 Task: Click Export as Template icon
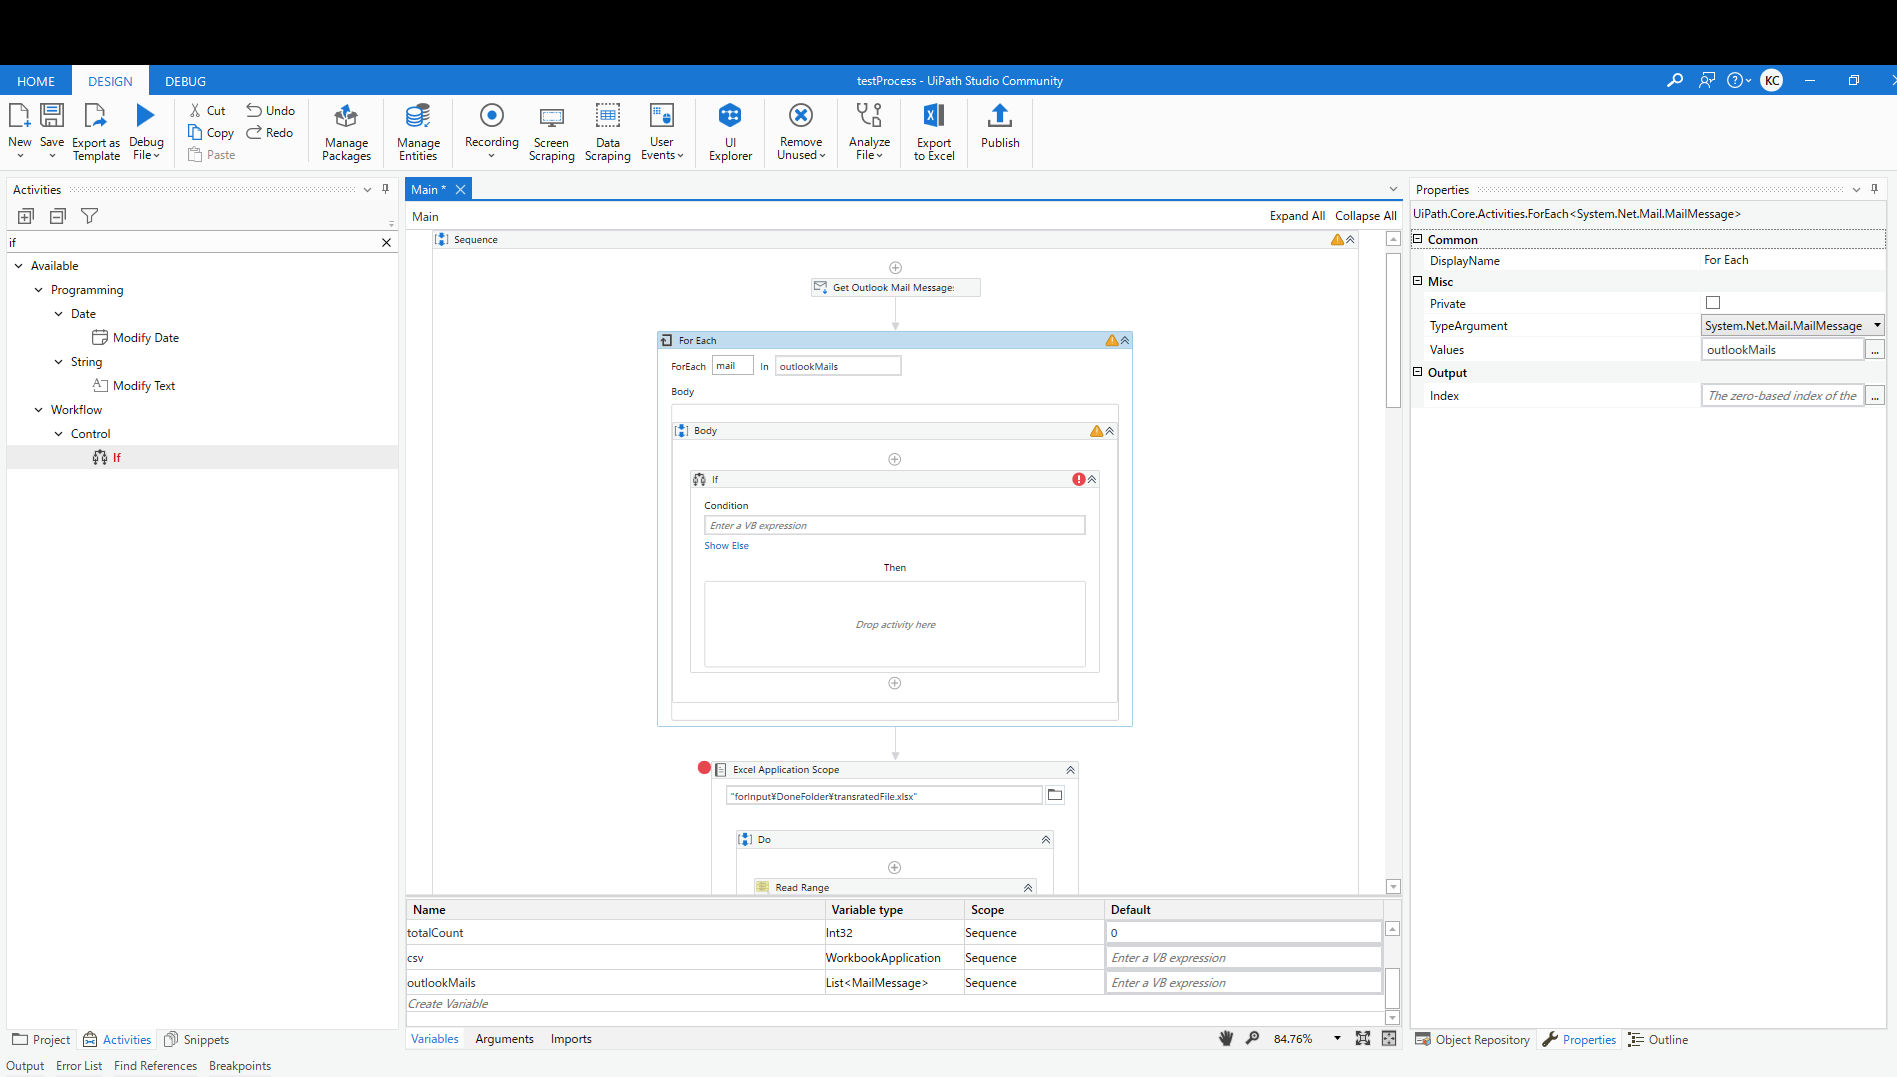95,116
